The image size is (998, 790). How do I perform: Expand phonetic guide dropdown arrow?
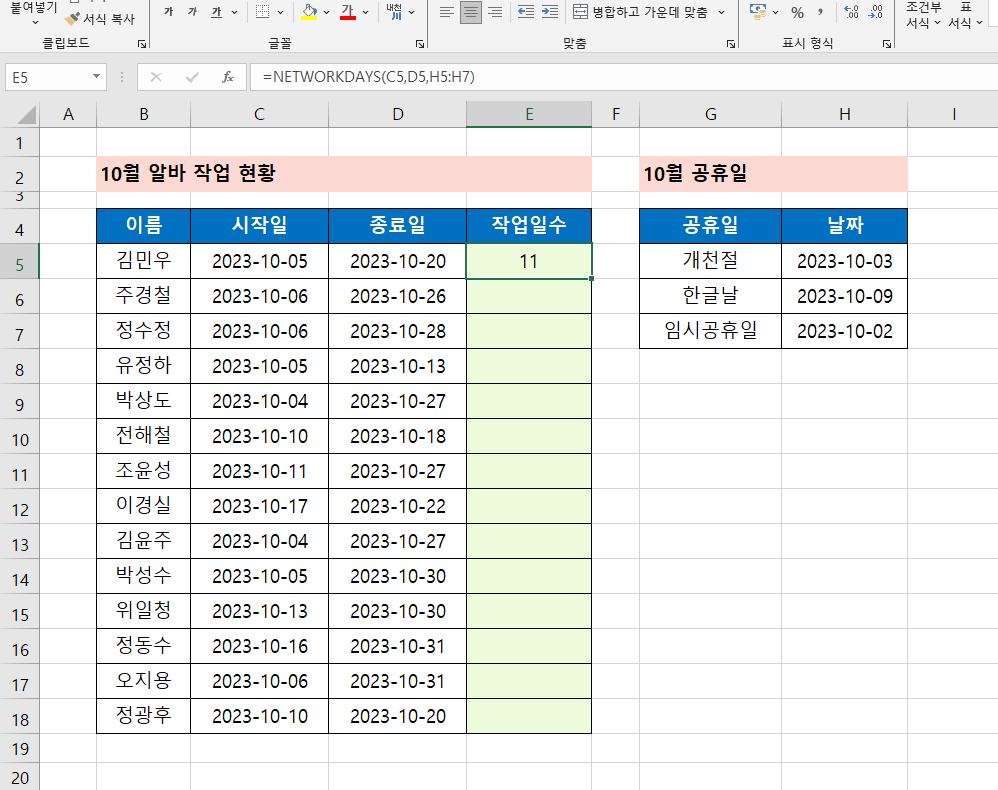412,12
